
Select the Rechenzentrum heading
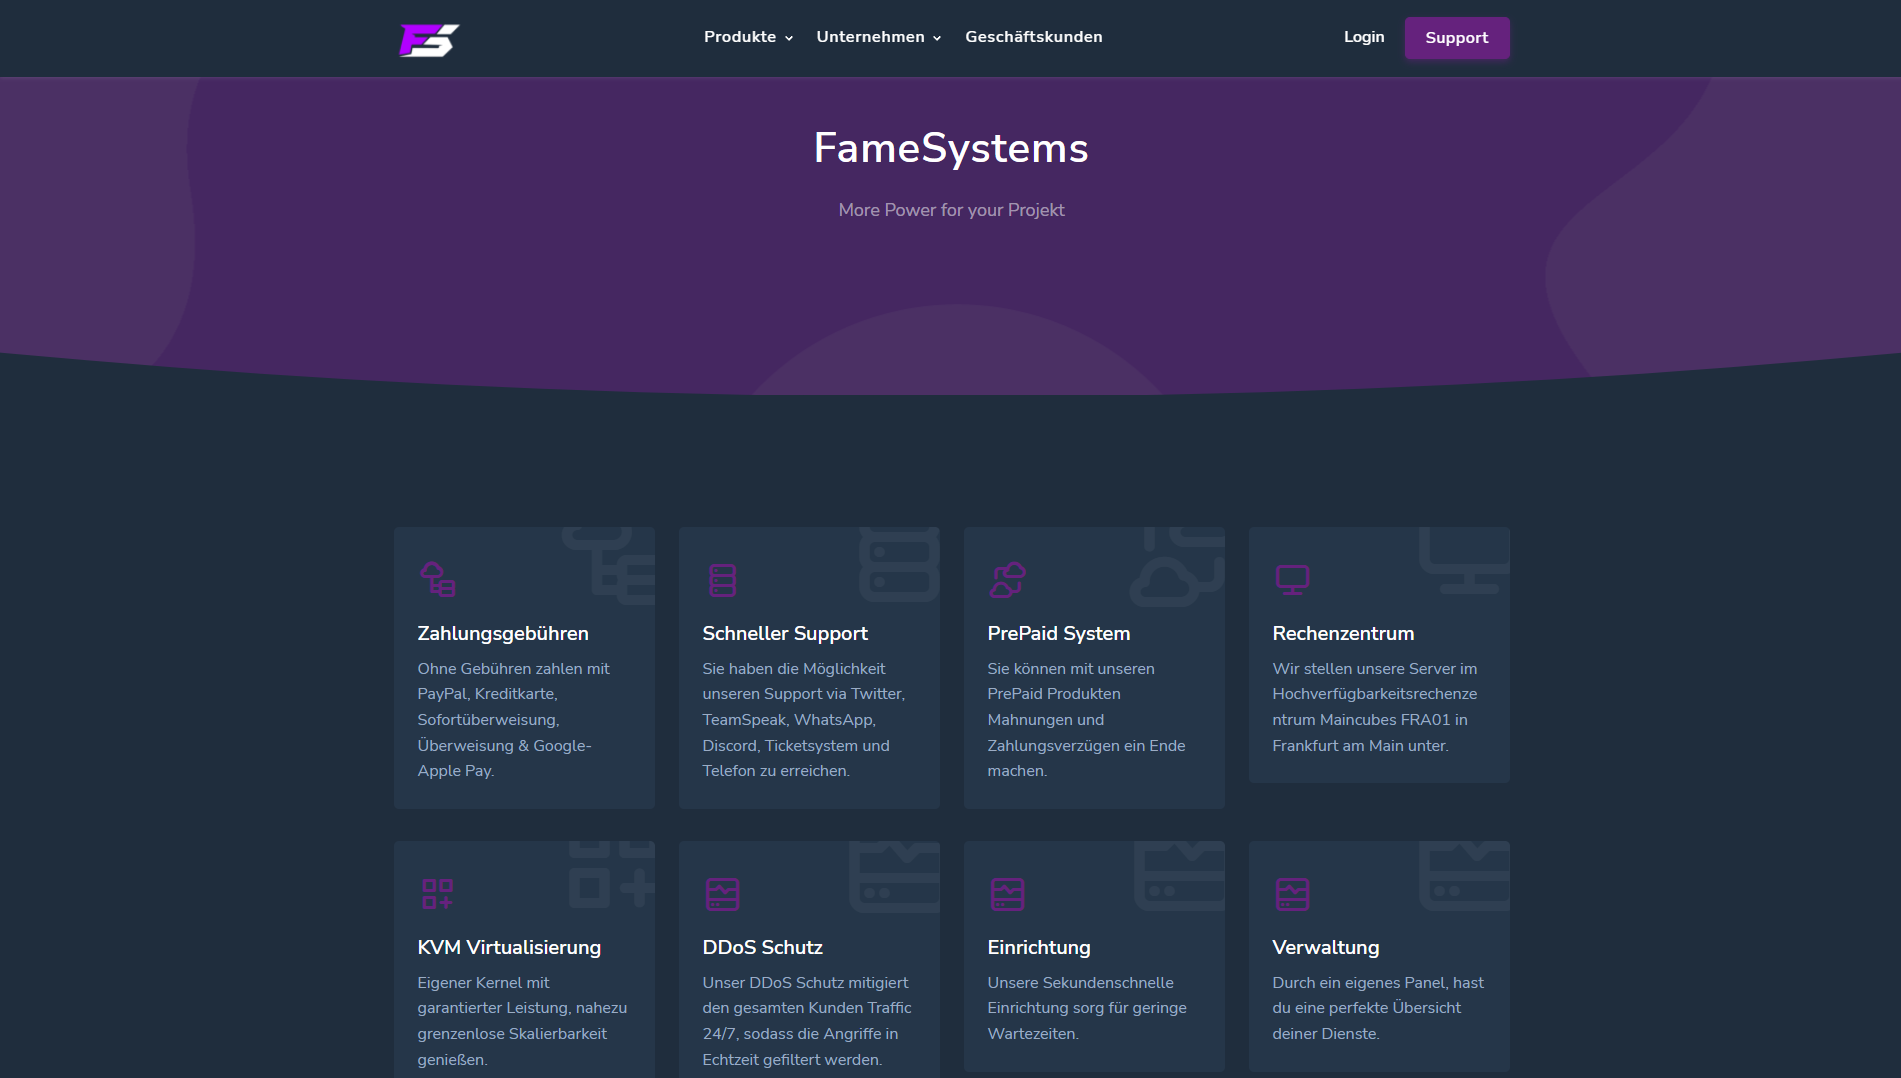click(1343, 633)
